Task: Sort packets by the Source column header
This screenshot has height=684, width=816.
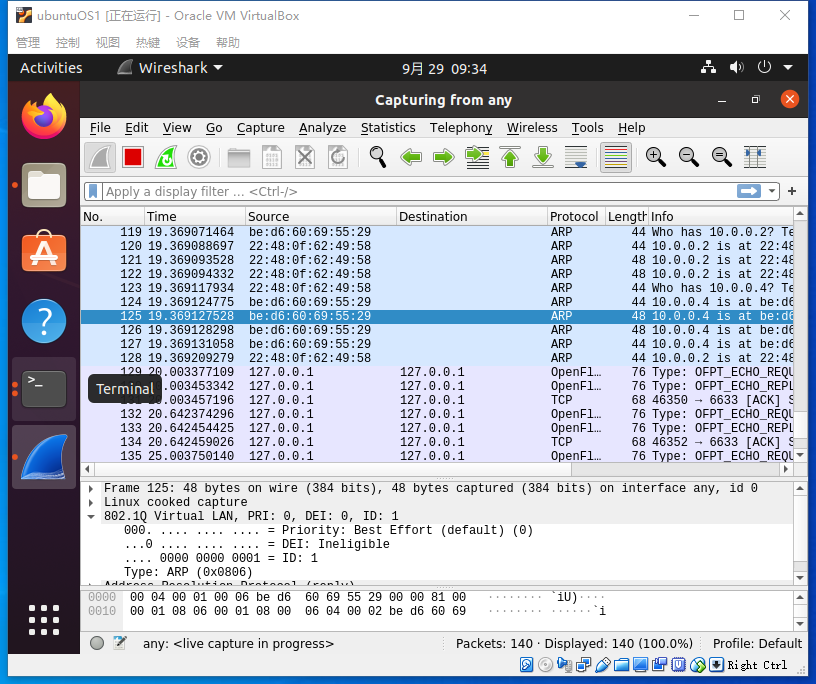Action: point(321,216)
